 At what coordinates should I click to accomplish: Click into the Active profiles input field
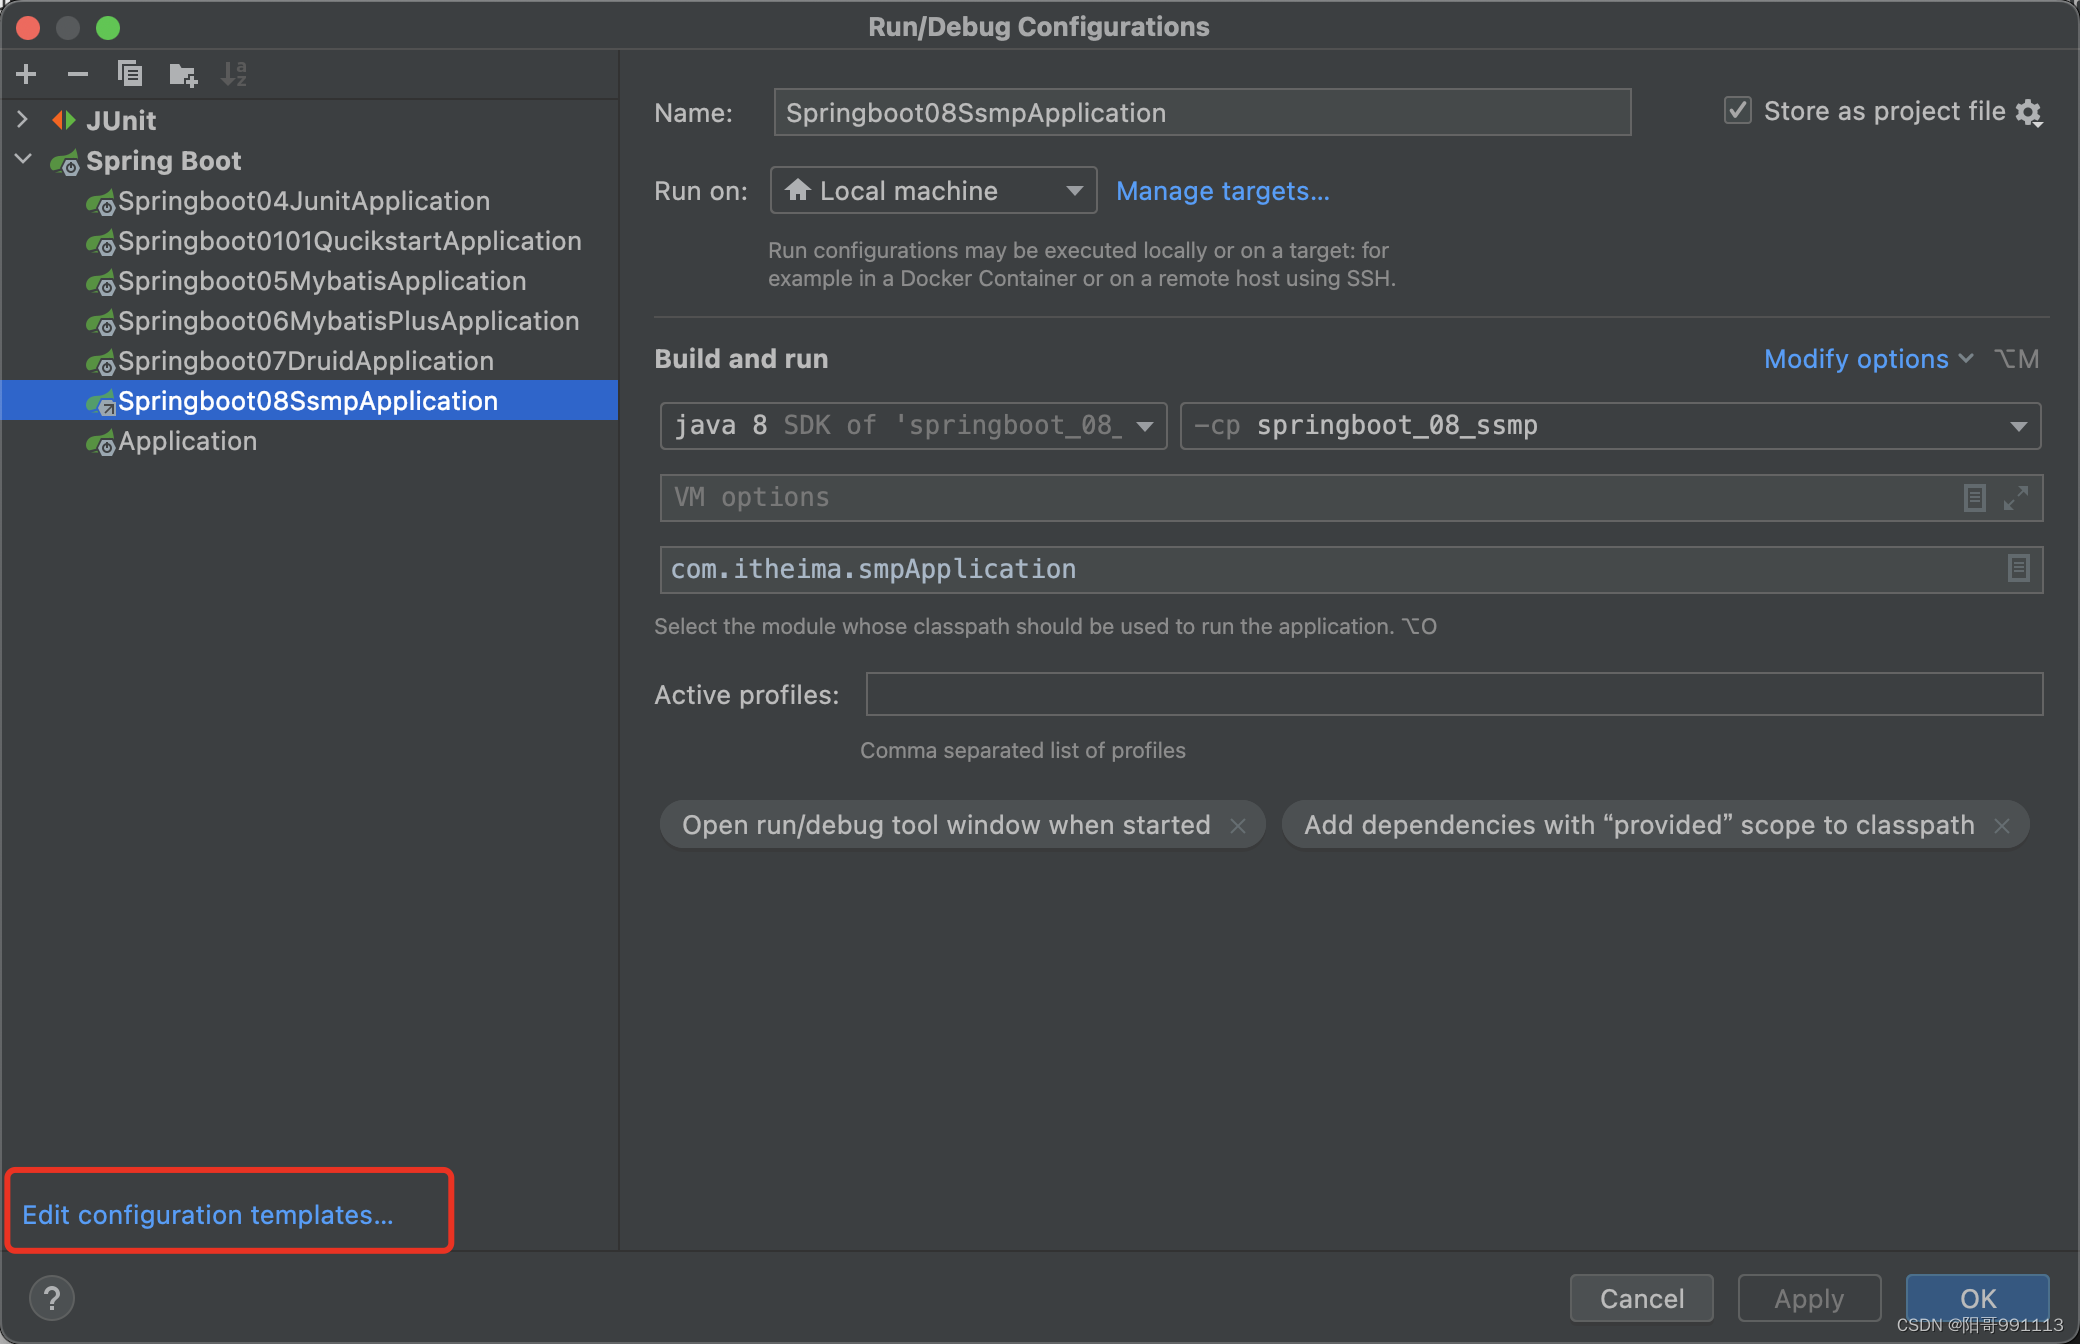pyautogui.click(x=1453, y=694)
